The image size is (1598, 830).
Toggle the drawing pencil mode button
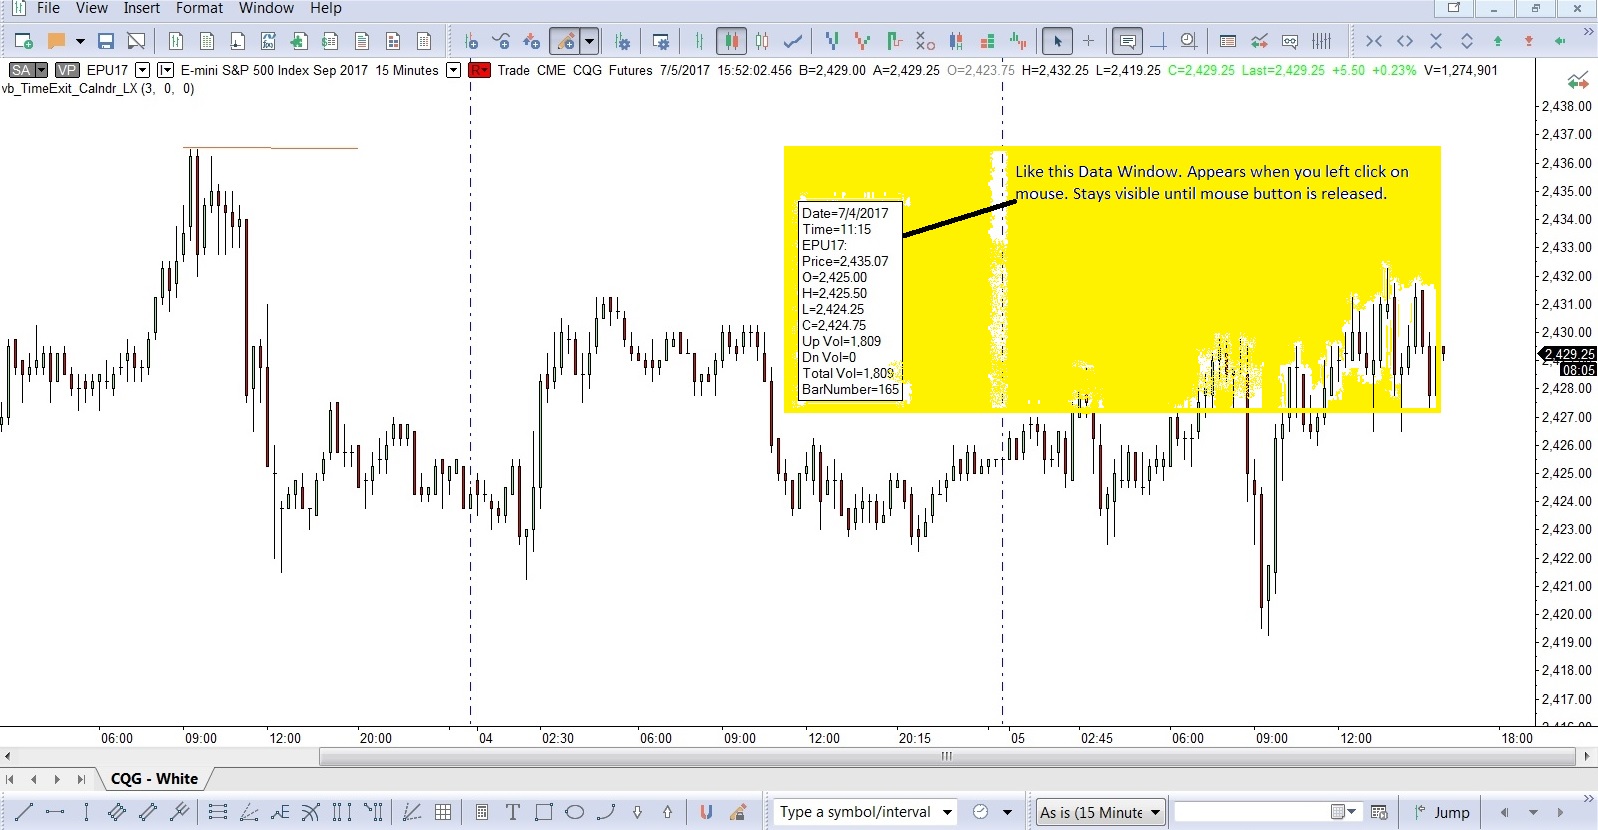click(566, 41)
